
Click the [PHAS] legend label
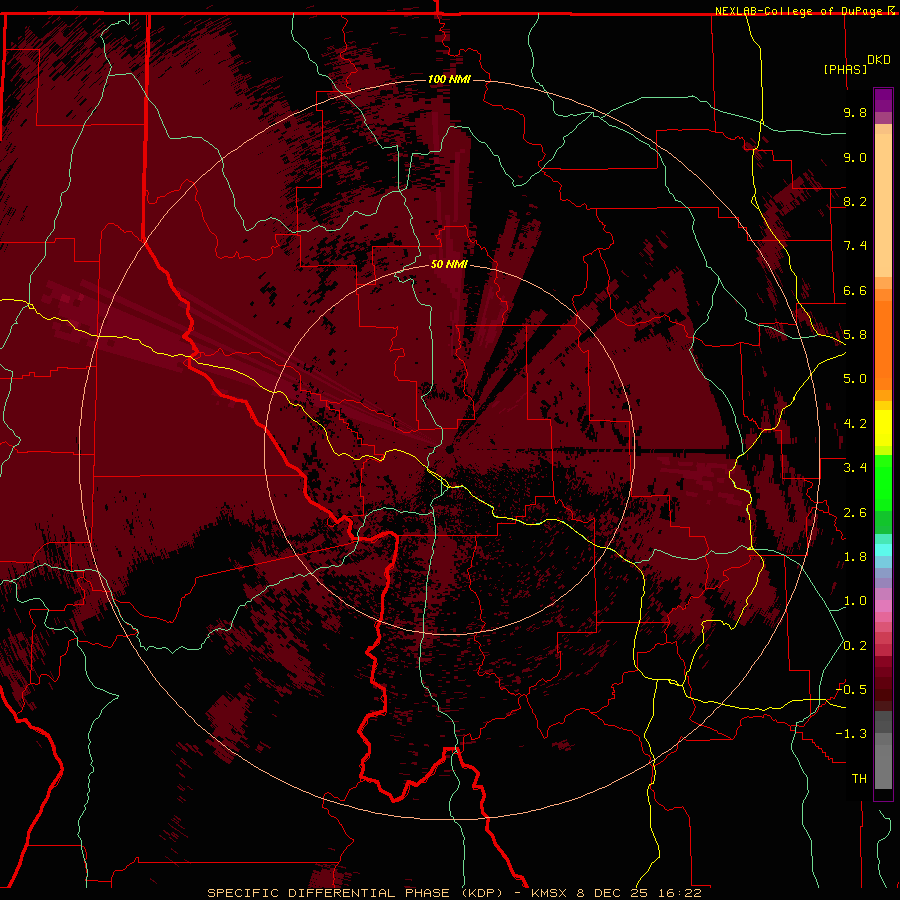pos(845,69)
